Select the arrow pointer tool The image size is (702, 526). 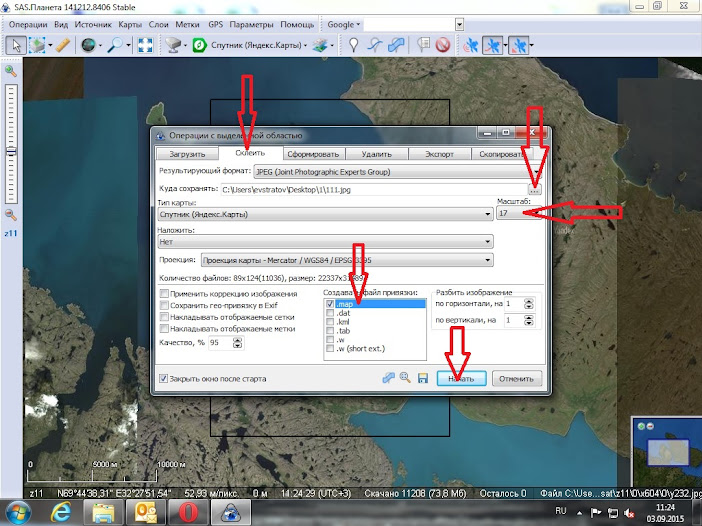[x=16, y=45]
